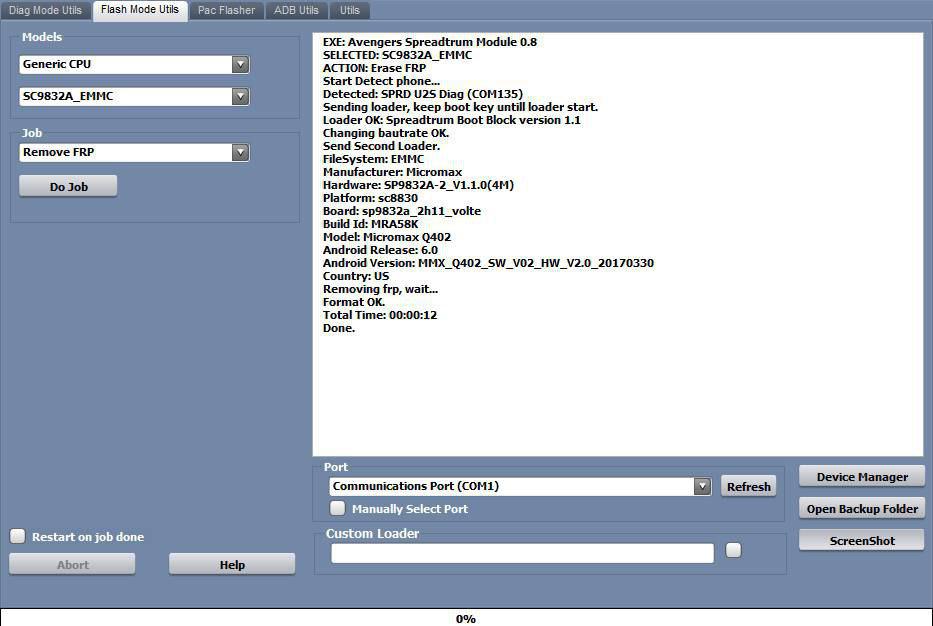Open the Remove FRP job dropdown
Viewport: 933px width, 626px height.
coord(134,152)
